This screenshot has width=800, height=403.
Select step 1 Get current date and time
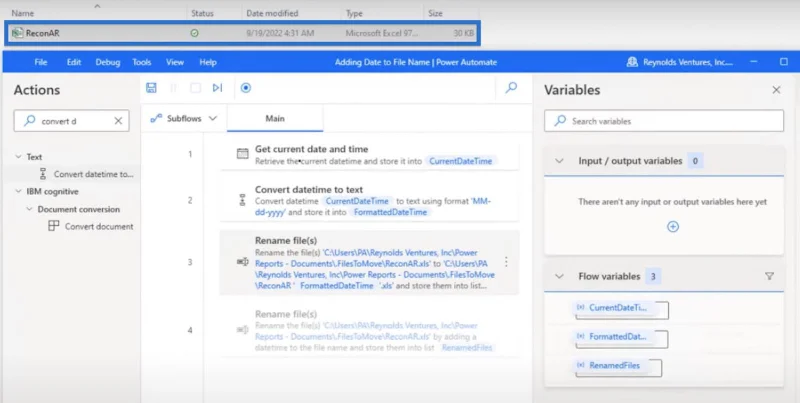[x=369, y=155]
